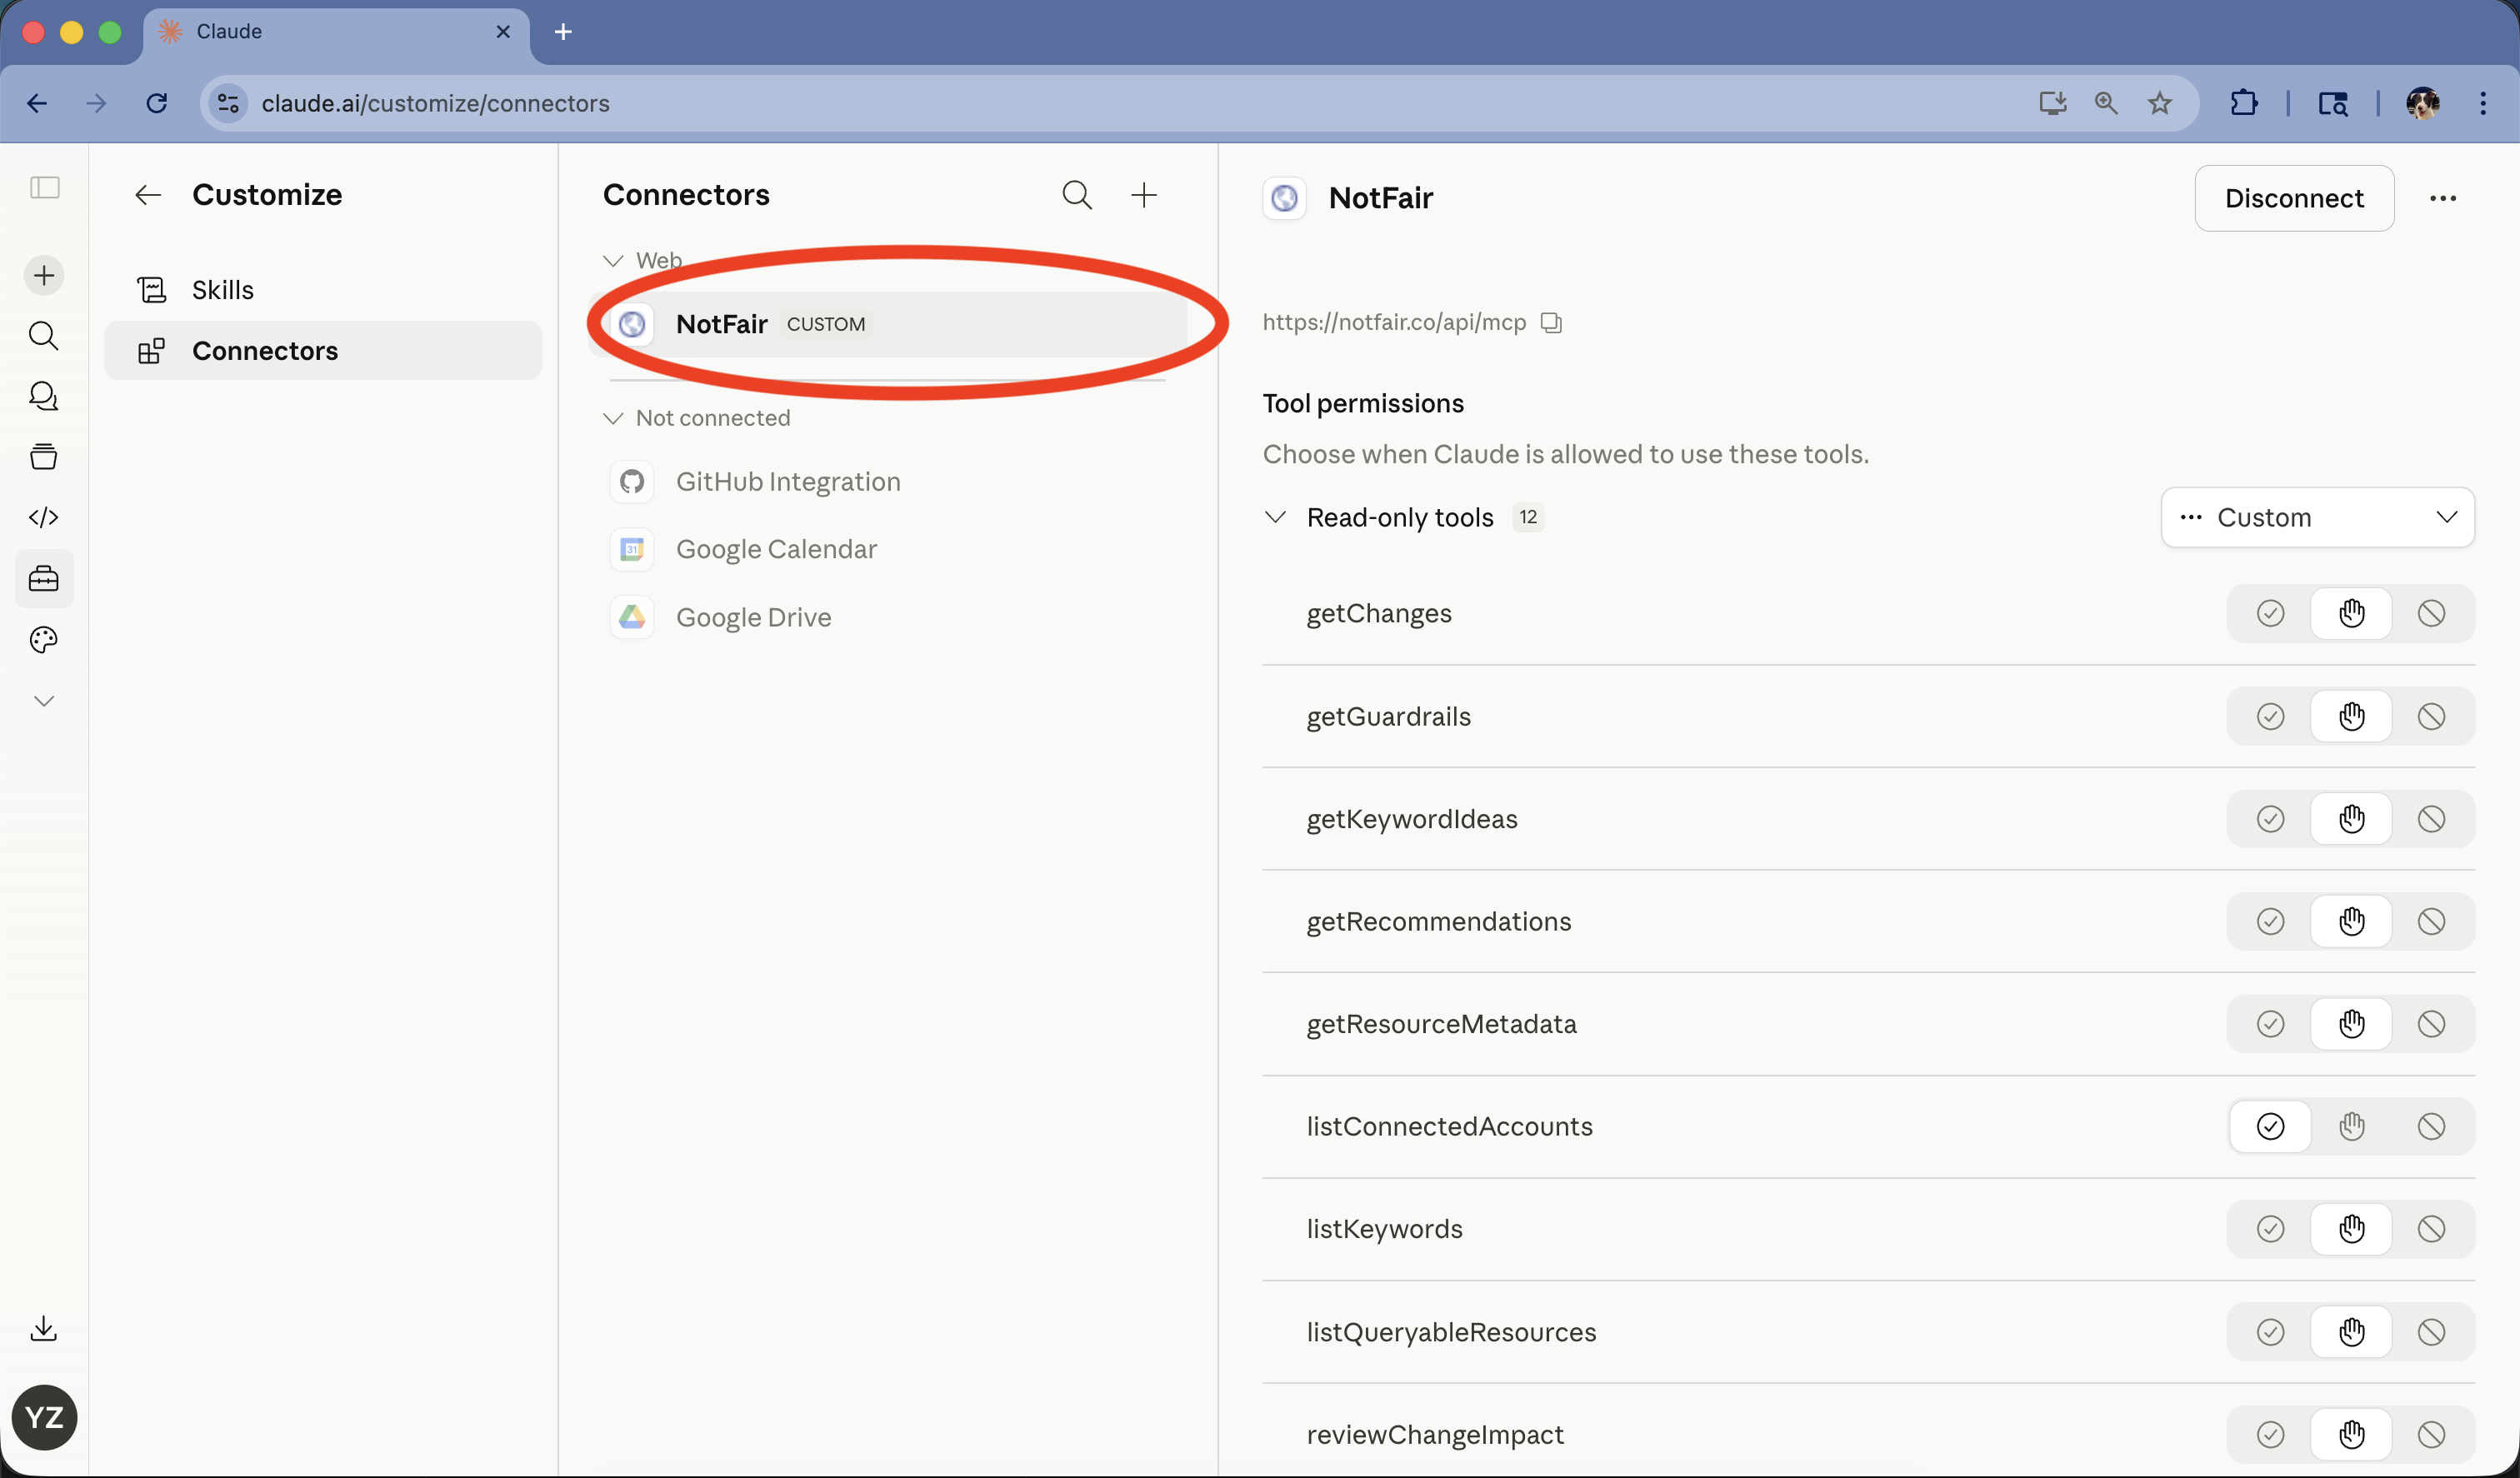
Task: Go back using the Customize arrow
Action: point(148,195)
